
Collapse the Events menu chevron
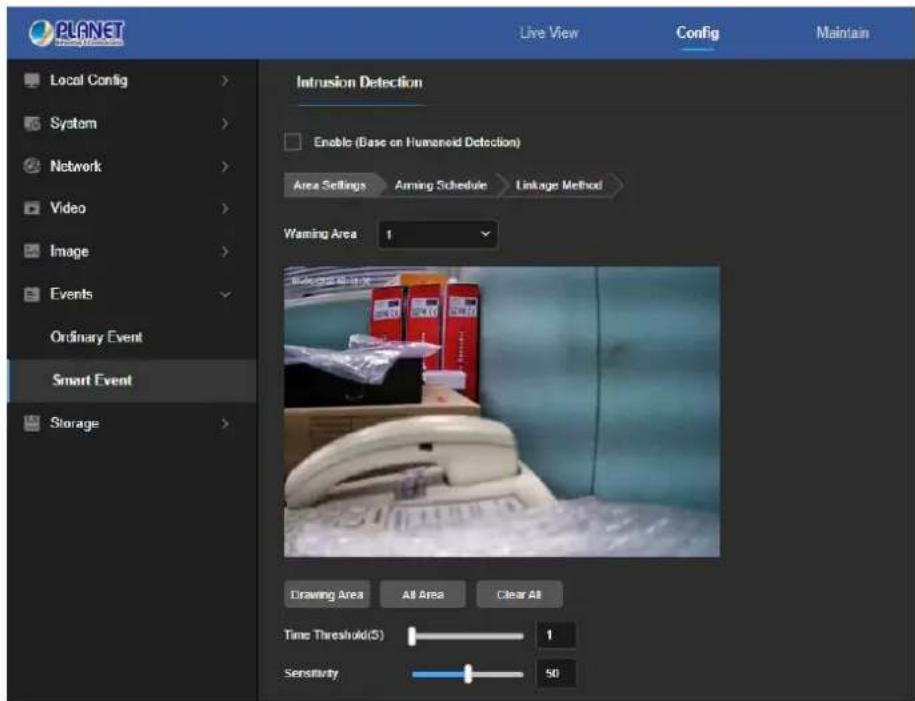[225, 295]
